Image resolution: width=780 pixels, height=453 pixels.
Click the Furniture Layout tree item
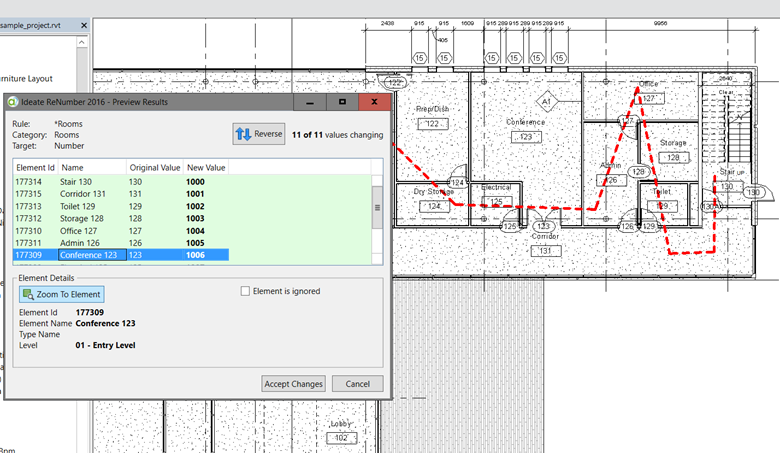pyautogui.click(x=26, y=79)
